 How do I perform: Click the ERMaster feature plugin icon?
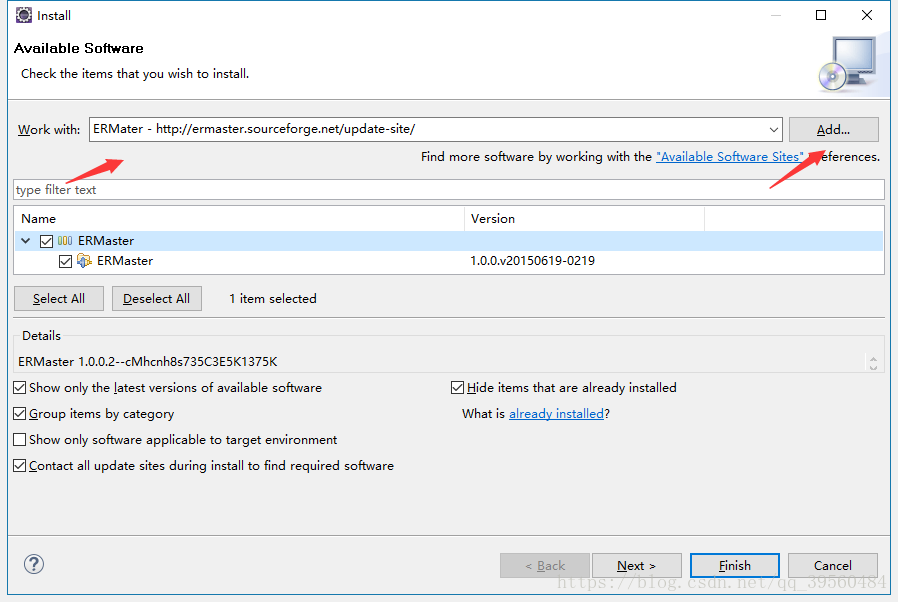84,261
